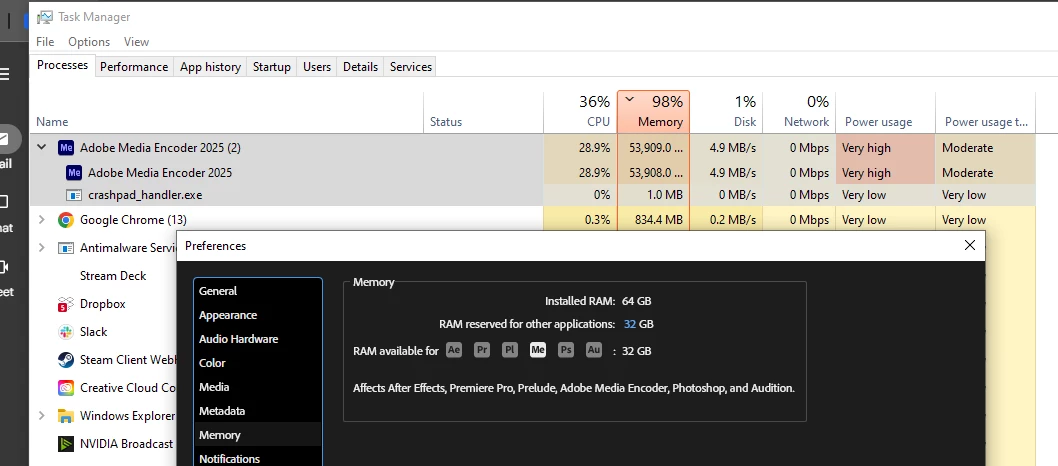
Task: Select the Stream Deck process row
Action: pyautogui.click(x=113, y=276)
